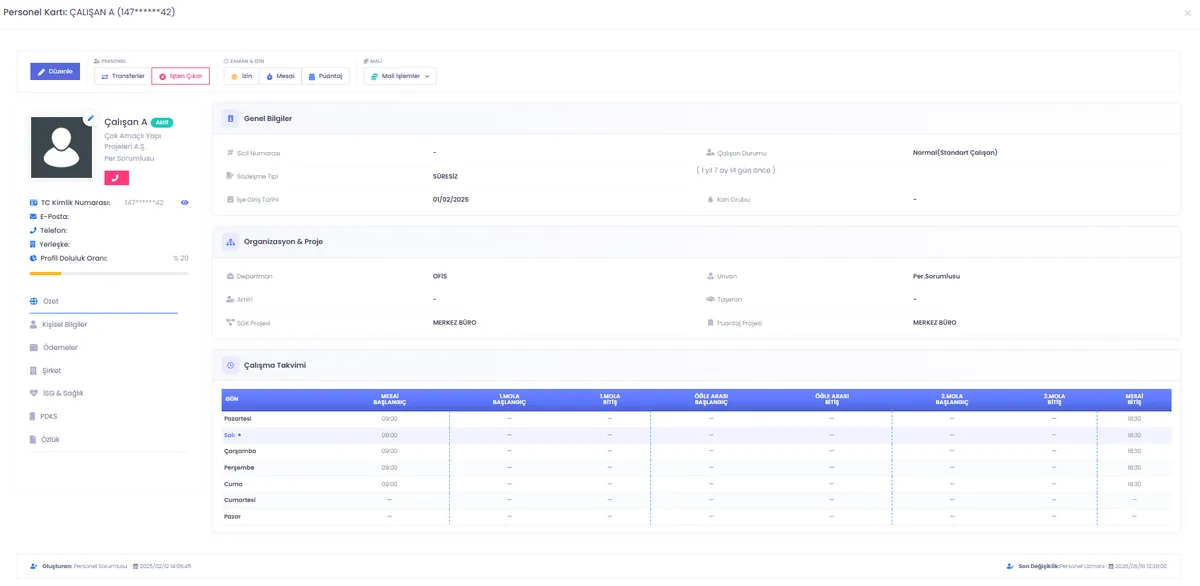The image size is (1200, 586).
Task: Open the Mesai overtime button
Action: click(280, 76)
